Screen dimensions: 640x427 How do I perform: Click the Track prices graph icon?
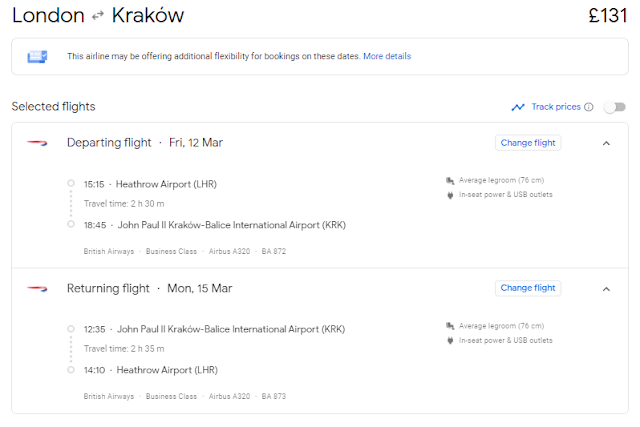[x=518, y=107]
